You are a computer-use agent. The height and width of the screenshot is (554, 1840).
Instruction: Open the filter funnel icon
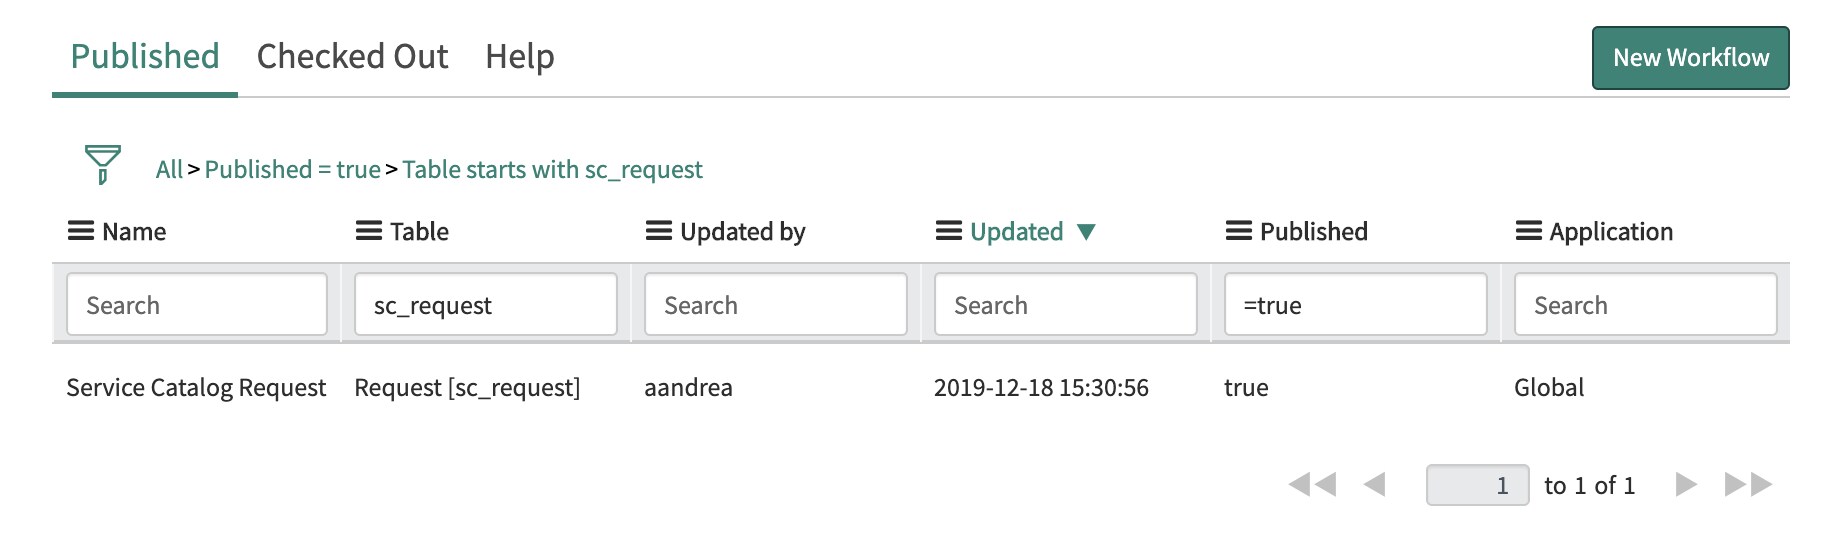[102, 165]
